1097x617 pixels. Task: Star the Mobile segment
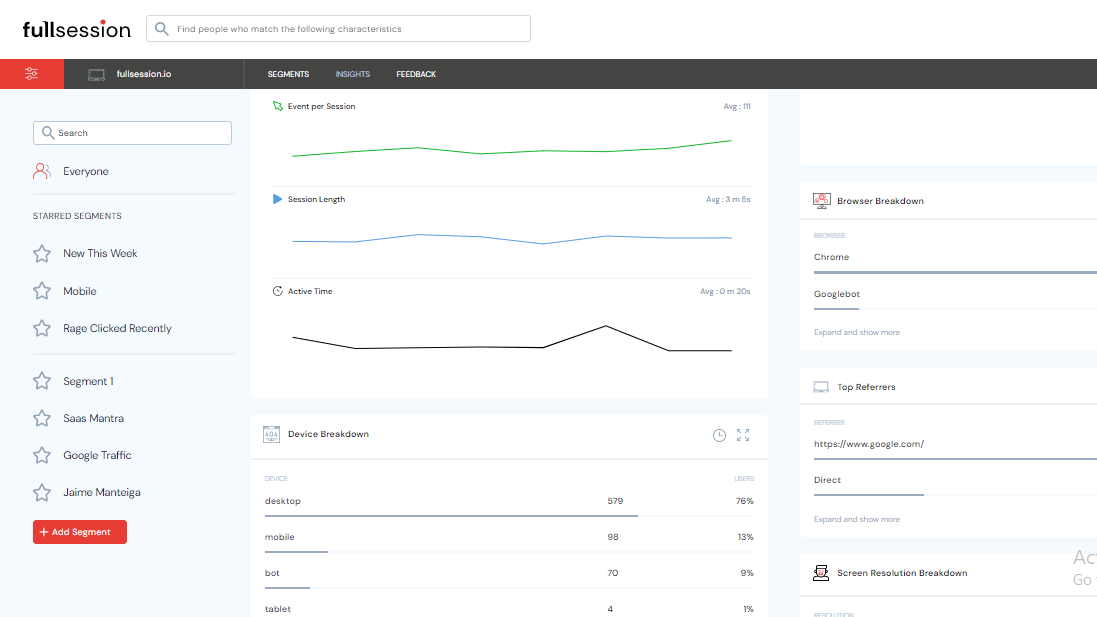pos(41,290)
